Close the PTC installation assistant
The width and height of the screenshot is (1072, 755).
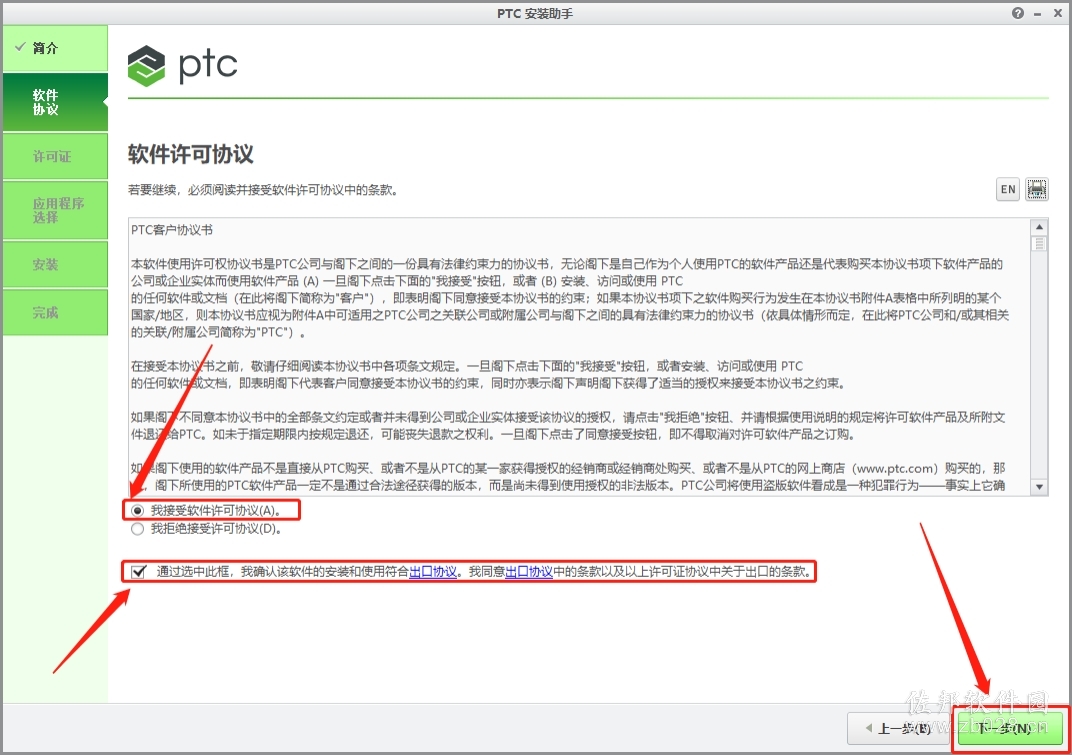pyautogui.click(x=1057, y=13)
